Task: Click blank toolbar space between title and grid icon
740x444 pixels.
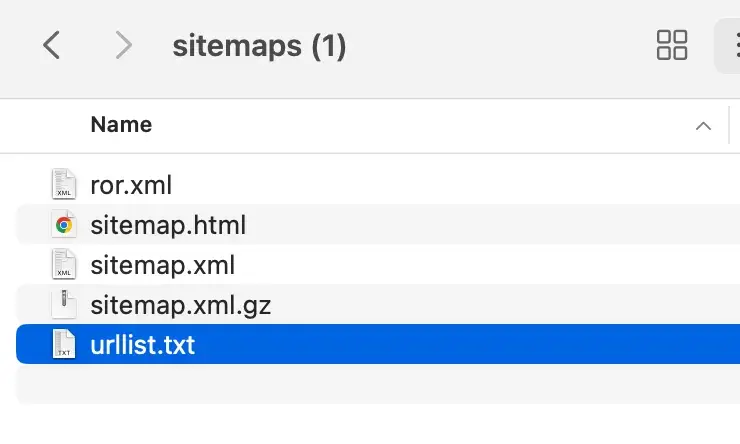Action: pyautogui.click(x=500, y=46)
